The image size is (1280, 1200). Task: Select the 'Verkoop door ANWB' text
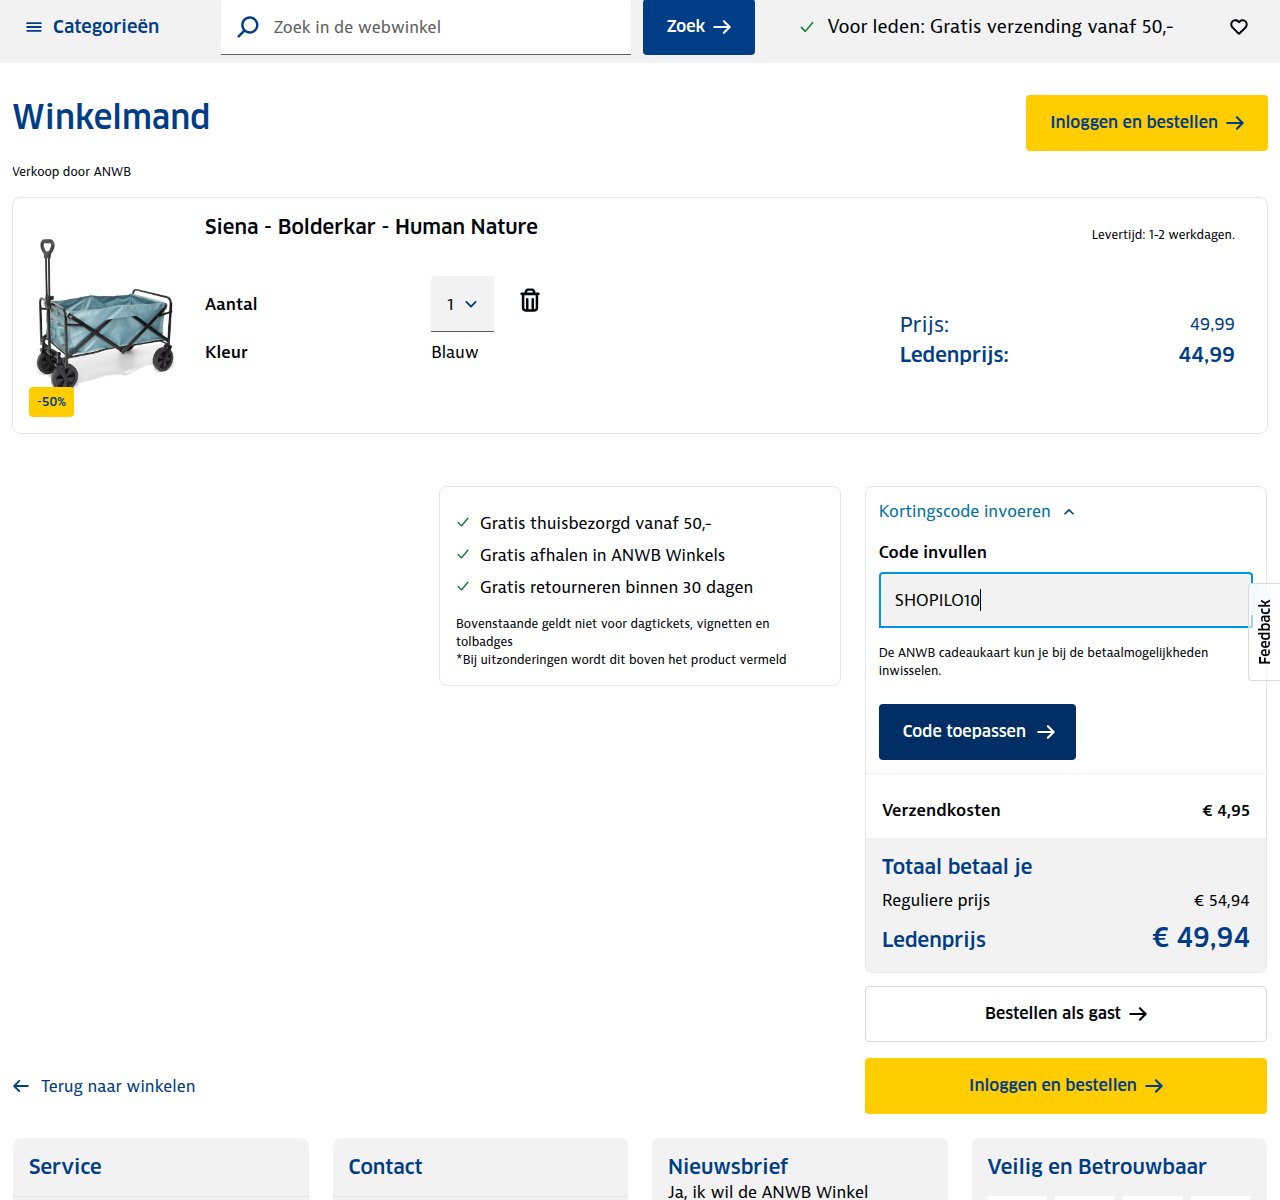(x=72, y=172)
